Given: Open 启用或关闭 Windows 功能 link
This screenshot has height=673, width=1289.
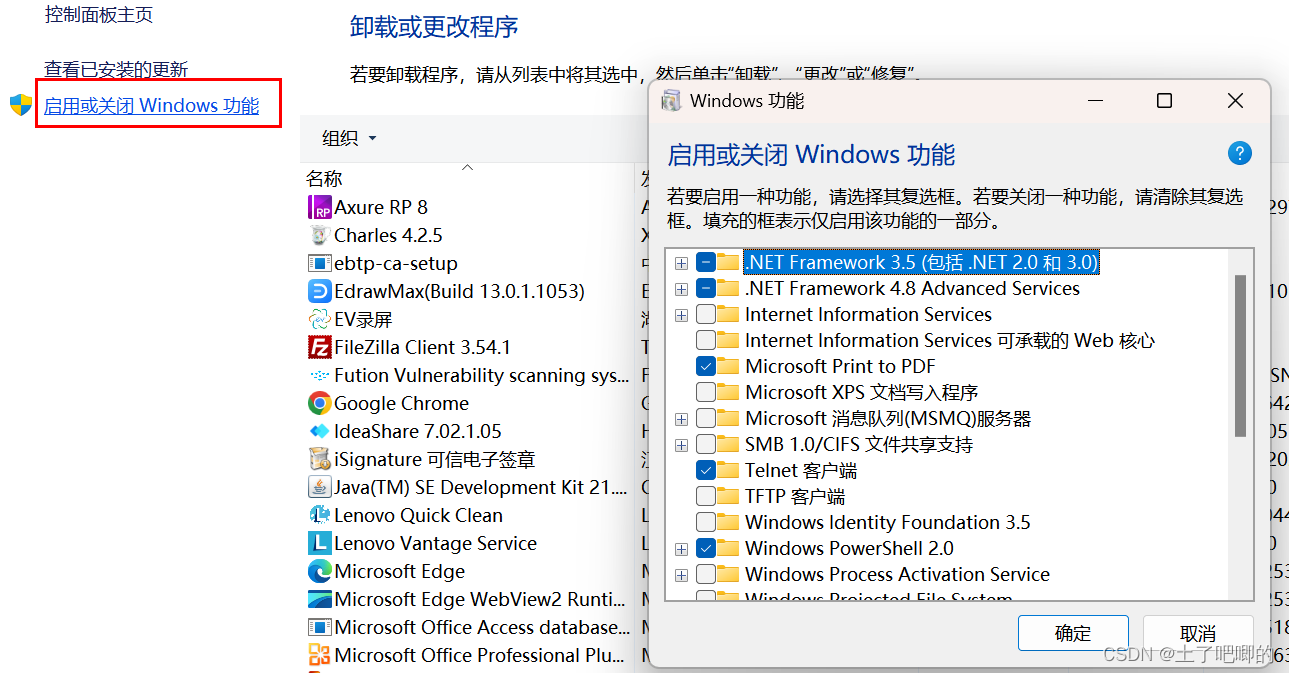Looking at the screenshot, I should coord(151,105).
